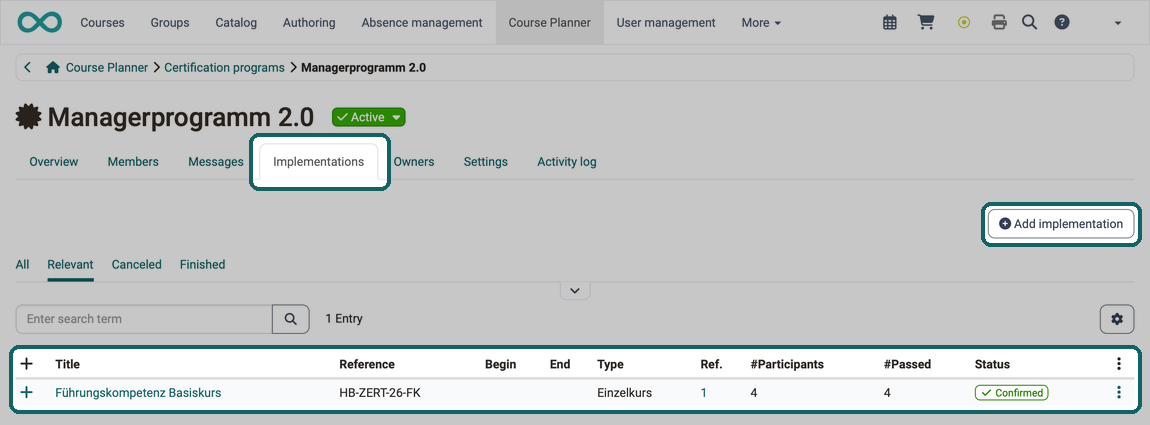Click the Confirmed status badge

point(1011,393)
